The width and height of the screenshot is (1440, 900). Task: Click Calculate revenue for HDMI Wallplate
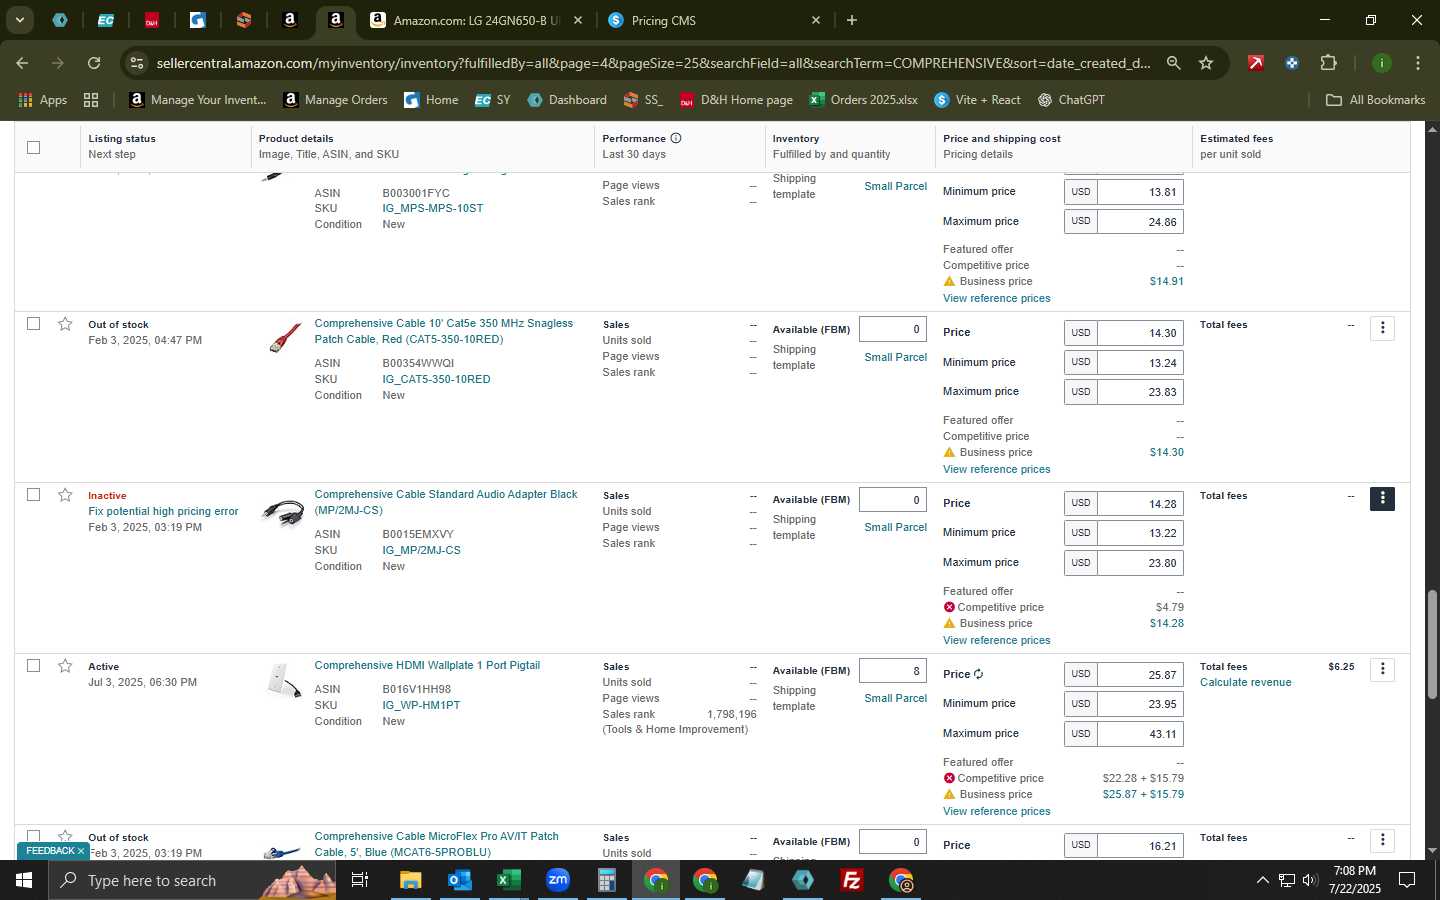[1245, 682]
